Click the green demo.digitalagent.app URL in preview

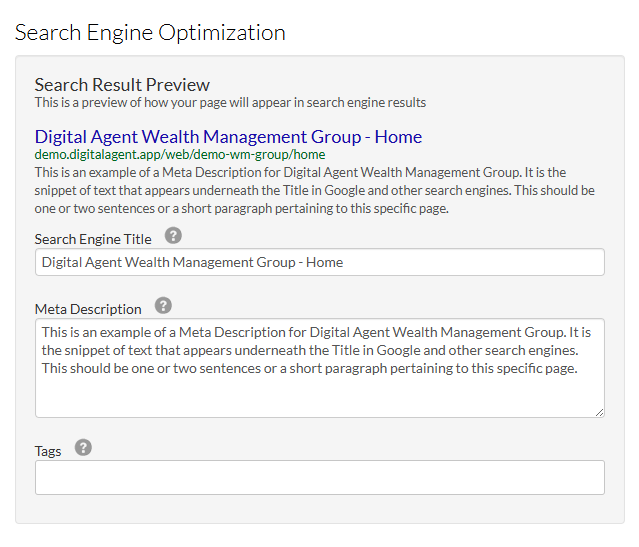[180, 155]
